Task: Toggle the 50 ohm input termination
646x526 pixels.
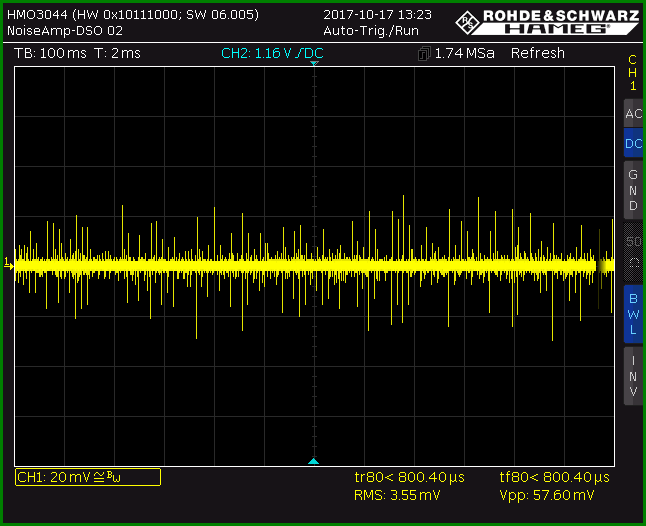Action: click(633, 251)
